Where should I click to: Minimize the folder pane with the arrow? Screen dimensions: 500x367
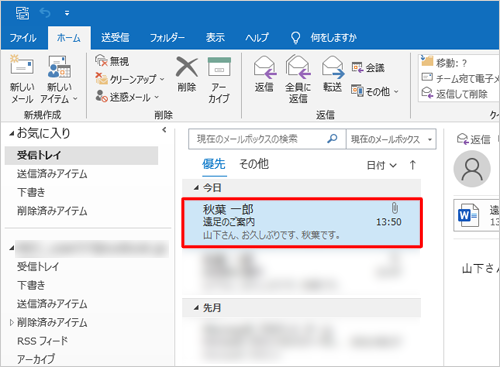coord(164,130)
